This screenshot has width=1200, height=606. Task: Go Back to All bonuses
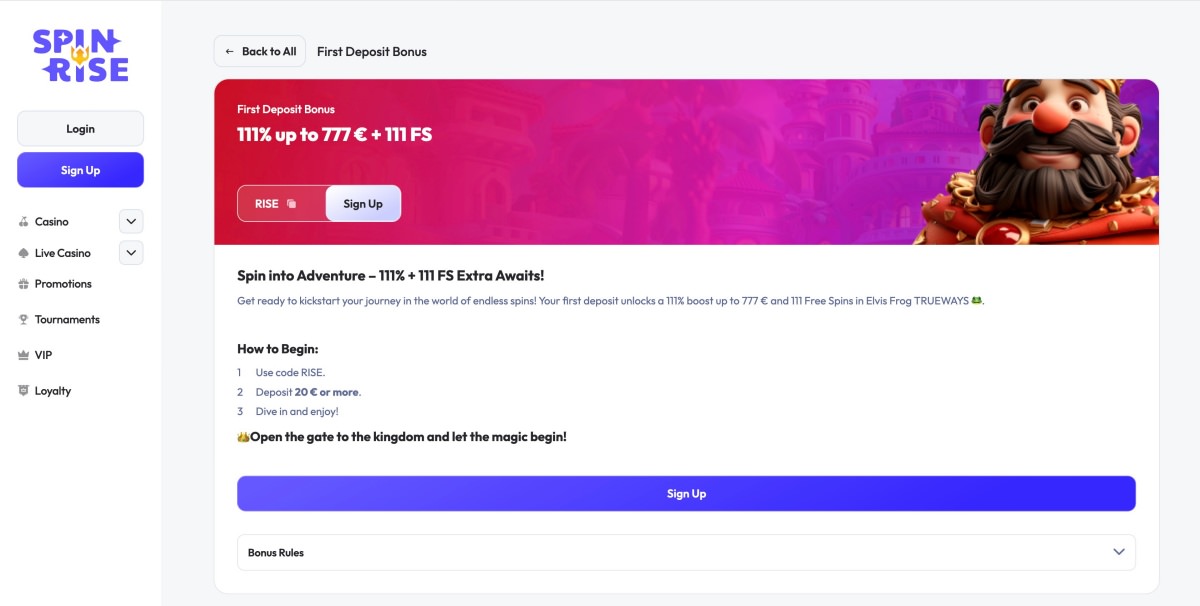click(260, 51)
